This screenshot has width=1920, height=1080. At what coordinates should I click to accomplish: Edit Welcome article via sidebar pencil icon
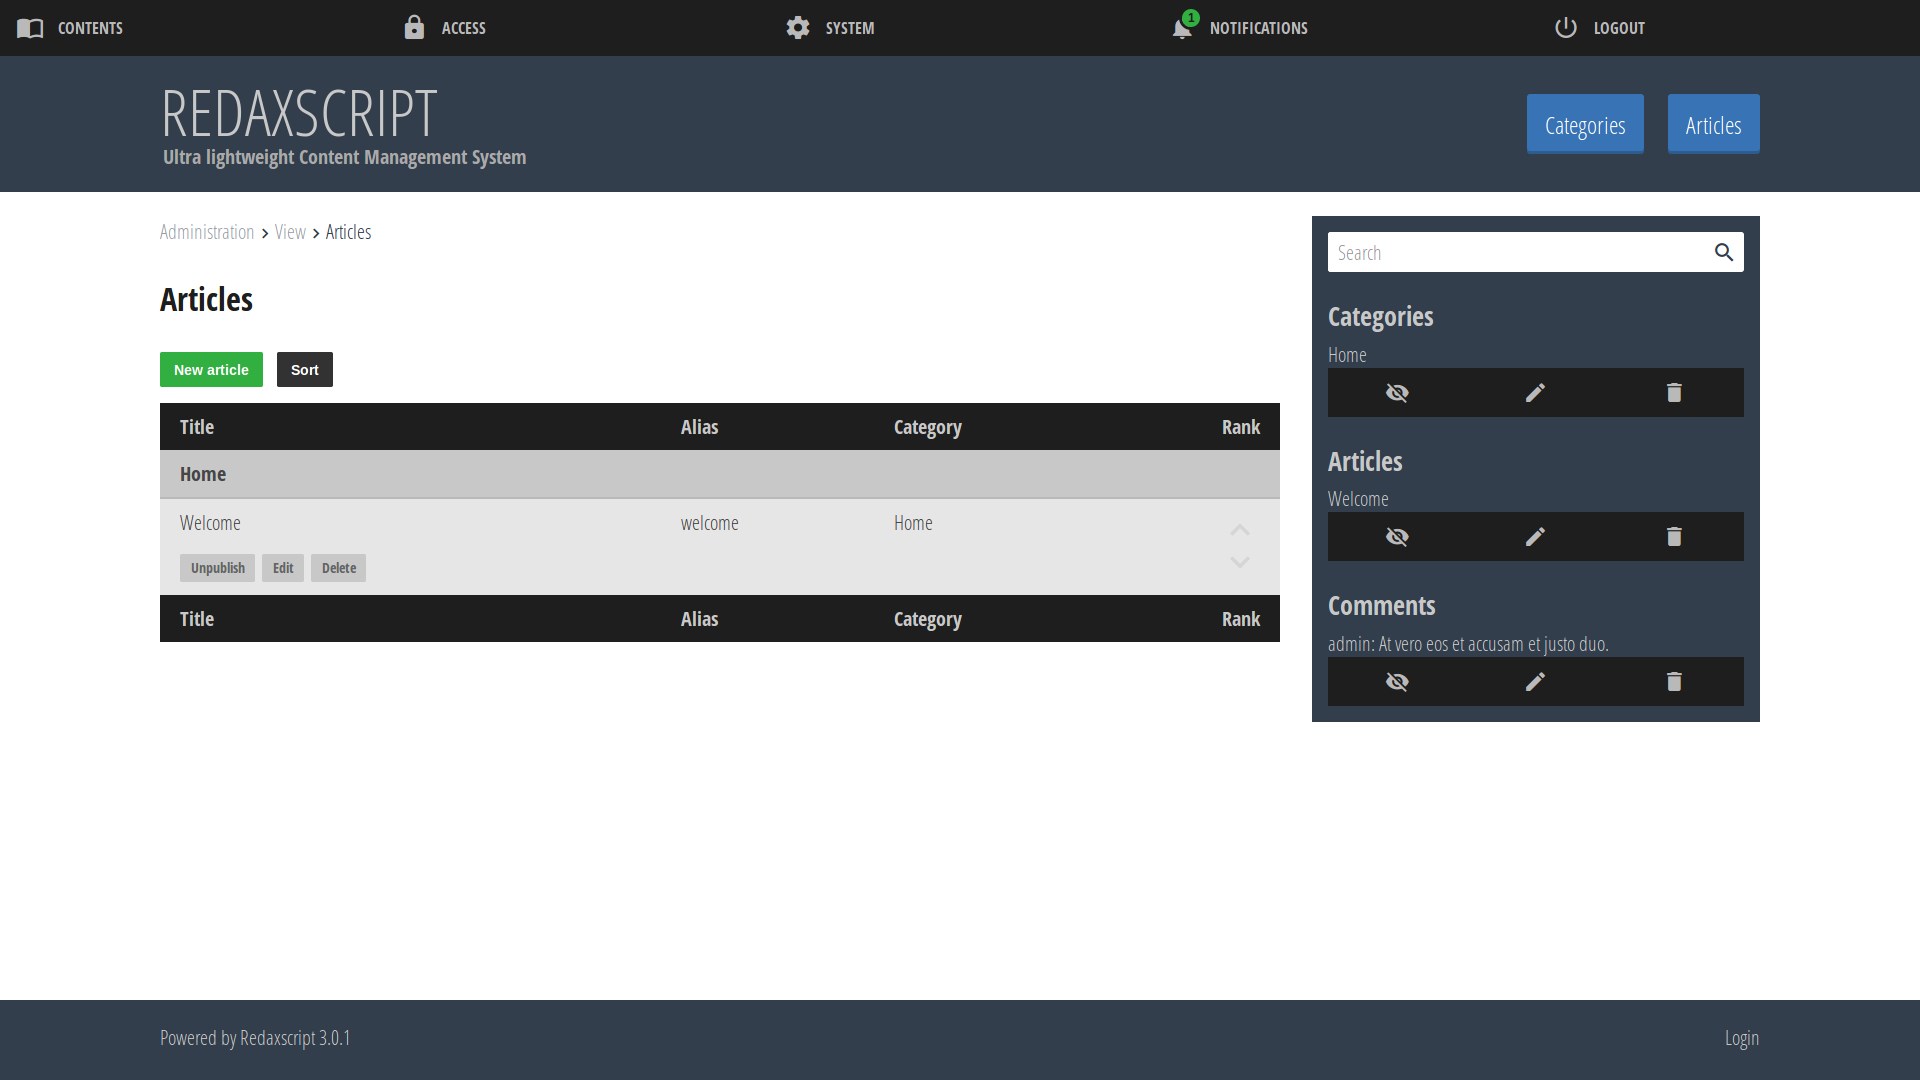coord(1535,537)
